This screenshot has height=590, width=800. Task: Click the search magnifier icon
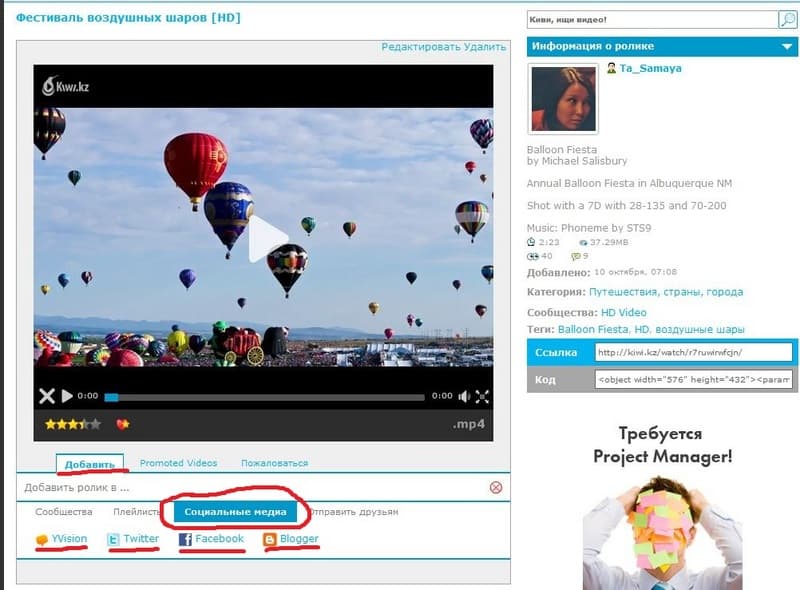click(x=787, y=19)
